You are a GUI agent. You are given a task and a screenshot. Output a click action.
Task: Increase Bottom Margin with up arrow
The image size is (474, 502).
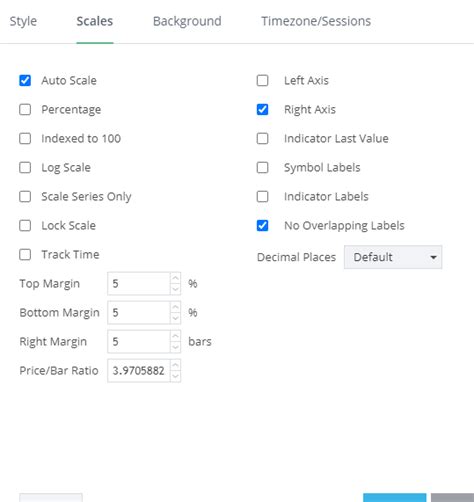click(x=175, y=307)
